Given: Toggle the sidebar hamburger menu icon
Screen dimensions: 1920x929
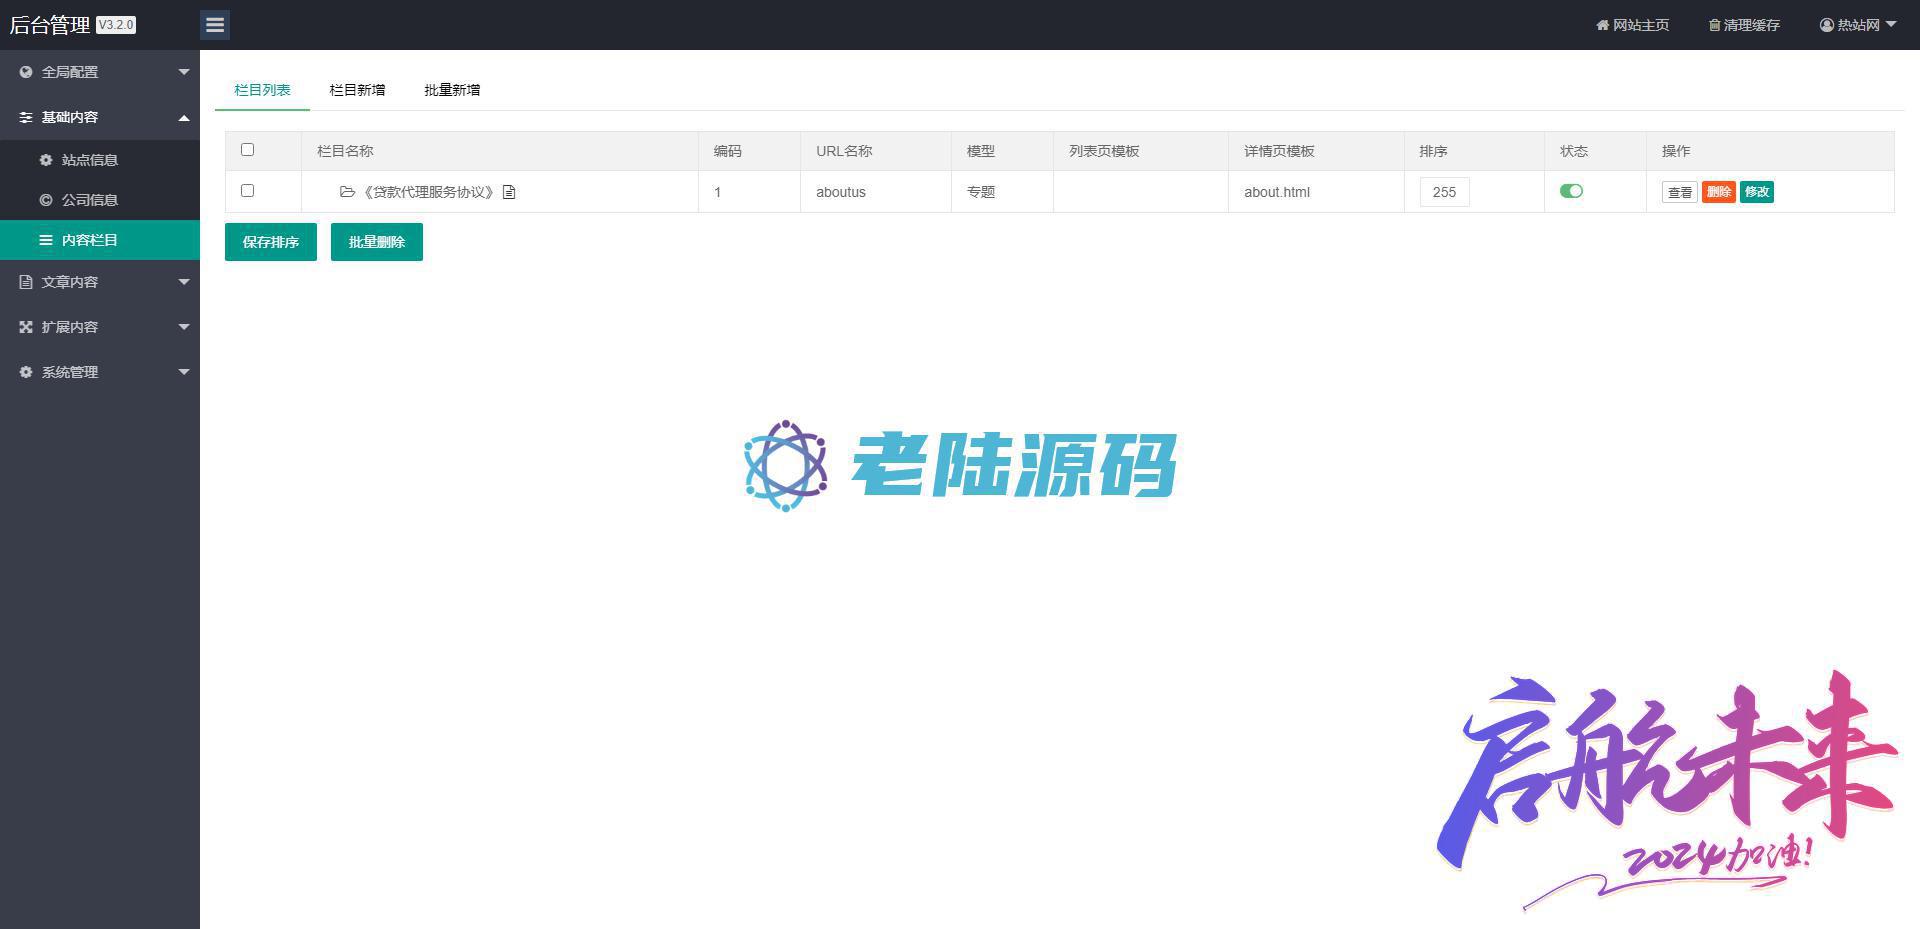Looking at the screenshot, I should 215,25.
